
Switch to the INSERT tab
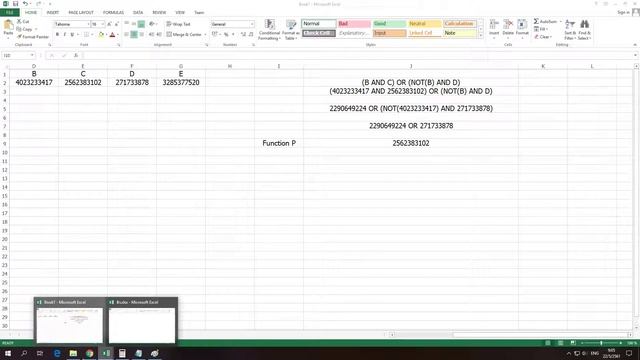(x=53, y=13)
